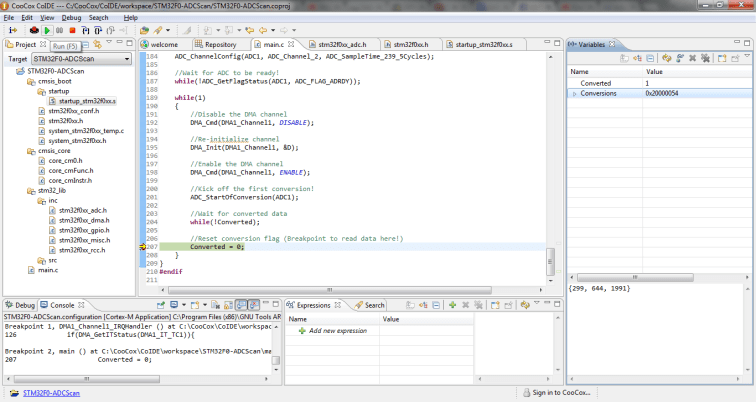Click Remove All Variables double-X icon
Image resolution: width=756 pixels, height=402 pixels.
(706, 58)
